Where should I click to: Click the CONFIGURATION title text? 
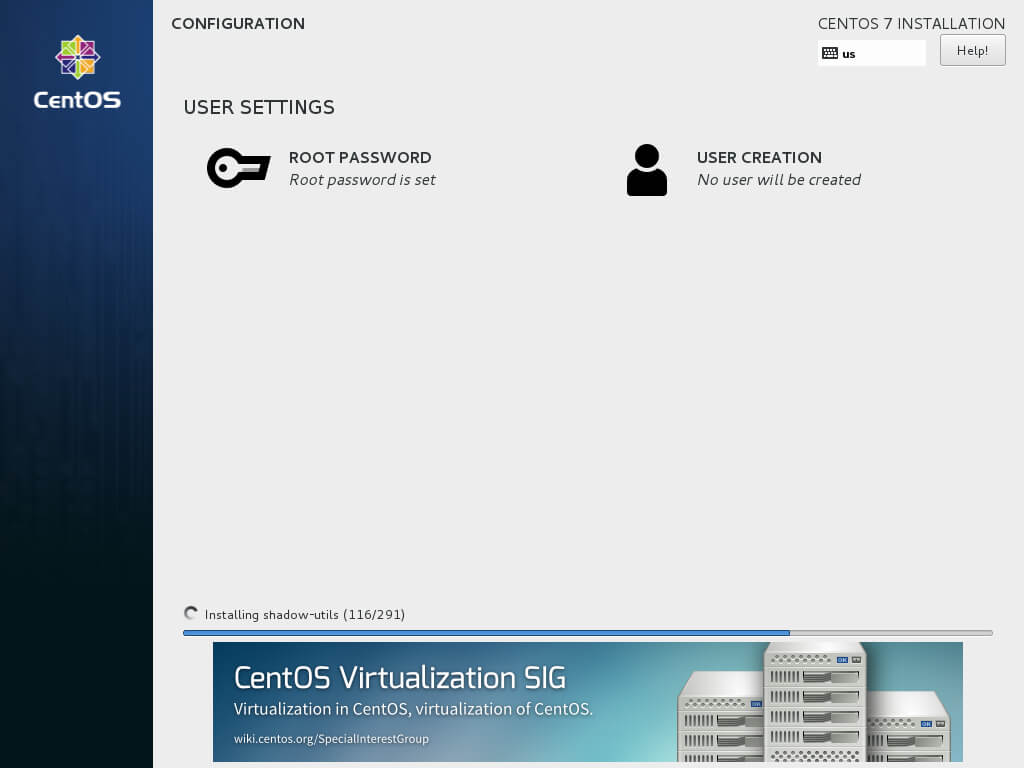click(238, 24)
